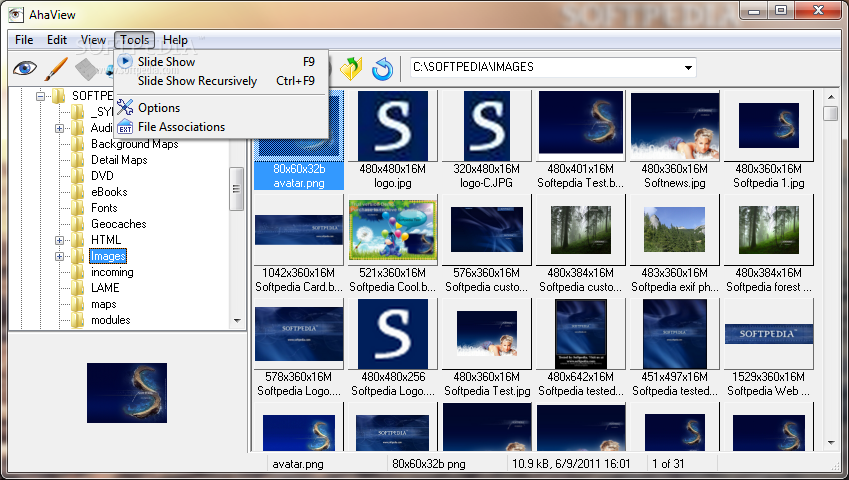
Task: Click the modules folder icon
Action: 77,320
